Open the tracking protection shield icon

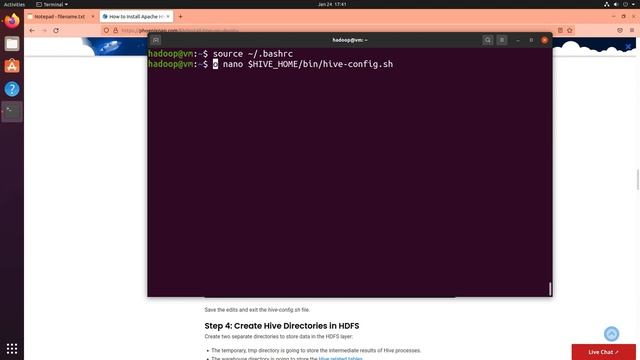coord(107,31)
